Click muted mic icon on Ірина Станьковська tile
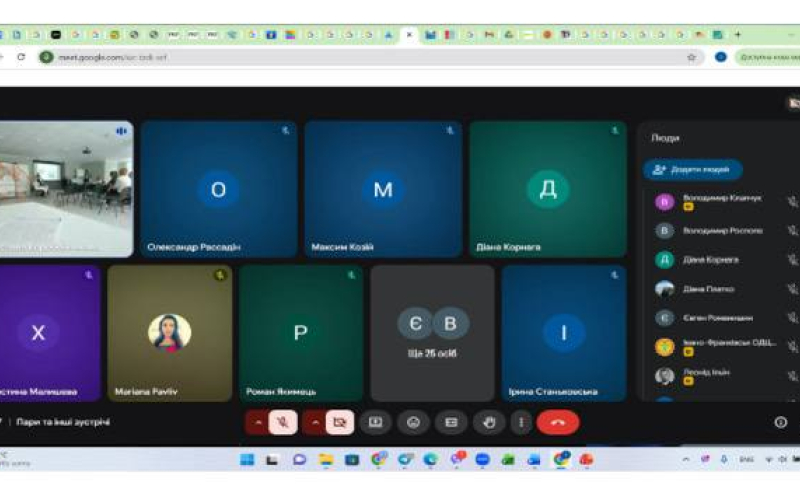The height and width of the screenshot is (500, 800). pos(614,275)
